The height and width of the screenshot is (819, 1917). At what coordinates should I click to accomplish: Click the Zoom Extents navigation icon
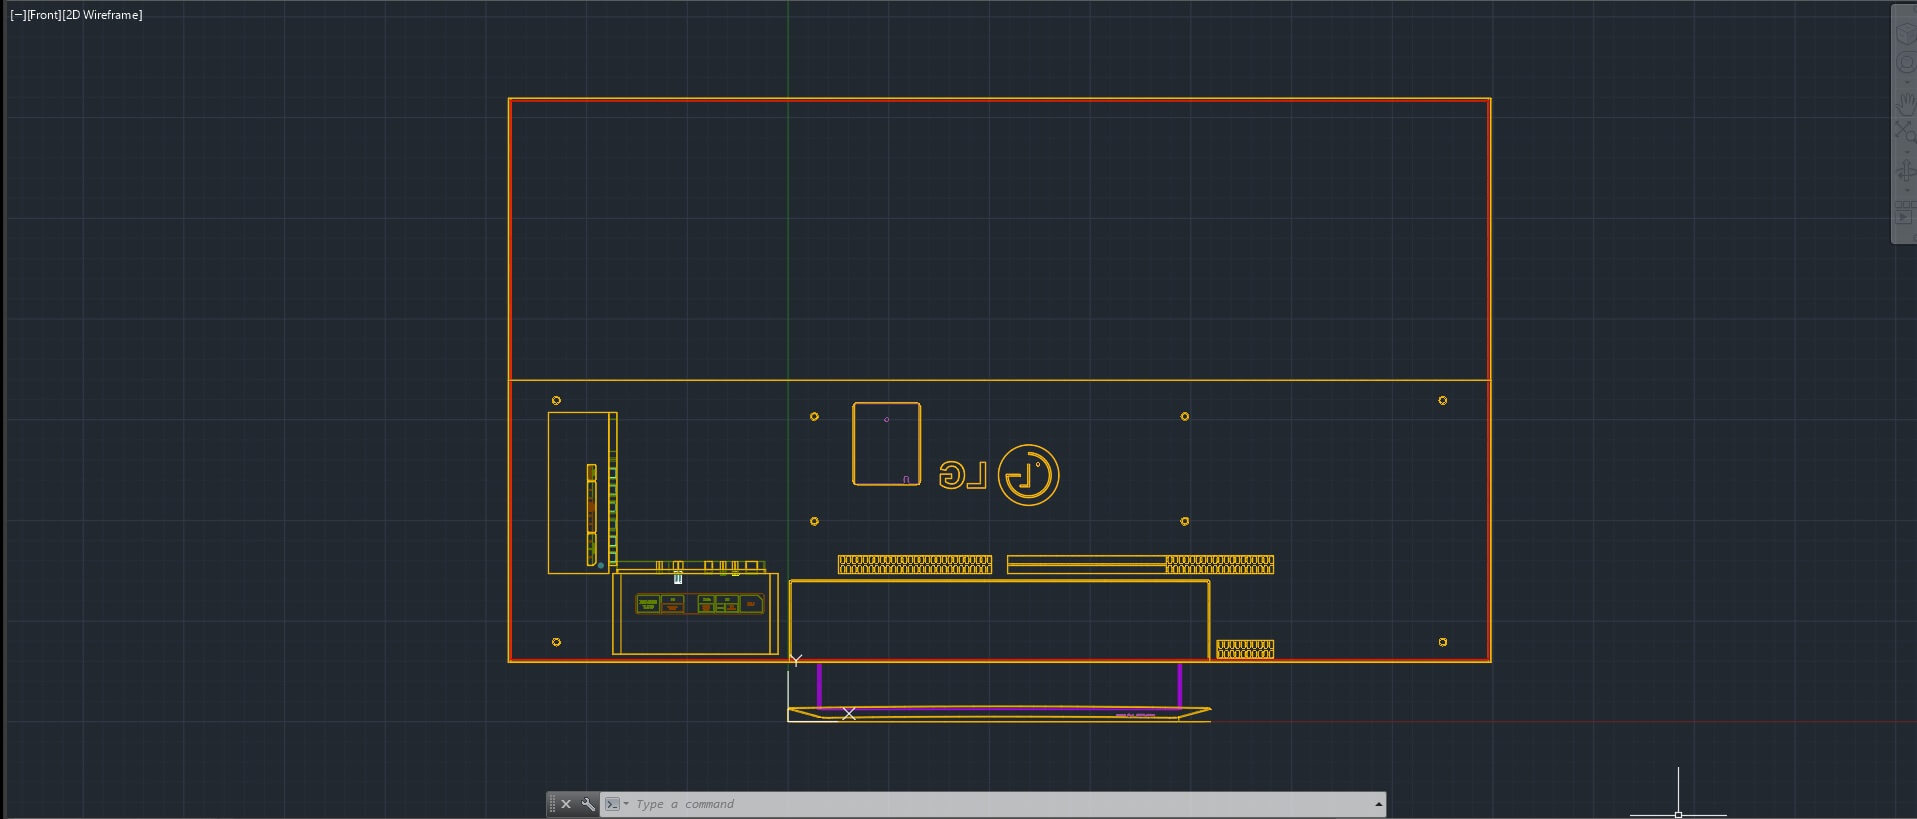click(1904, 131)
